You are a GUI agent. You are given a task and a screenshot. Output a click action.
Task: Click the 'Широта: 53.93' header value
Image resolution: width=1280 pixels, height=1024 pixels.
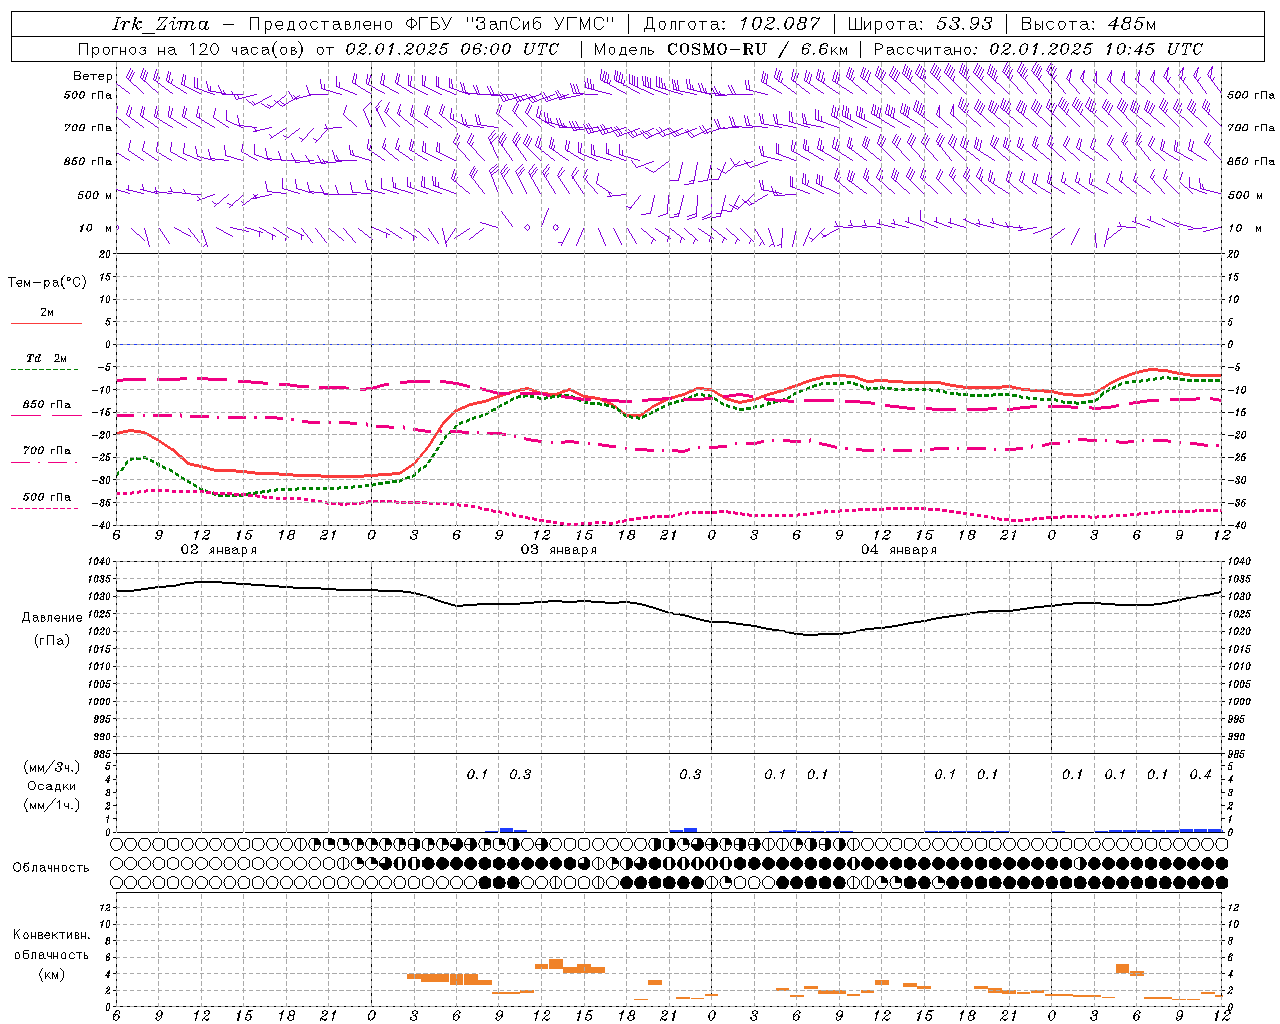(921, 24)
